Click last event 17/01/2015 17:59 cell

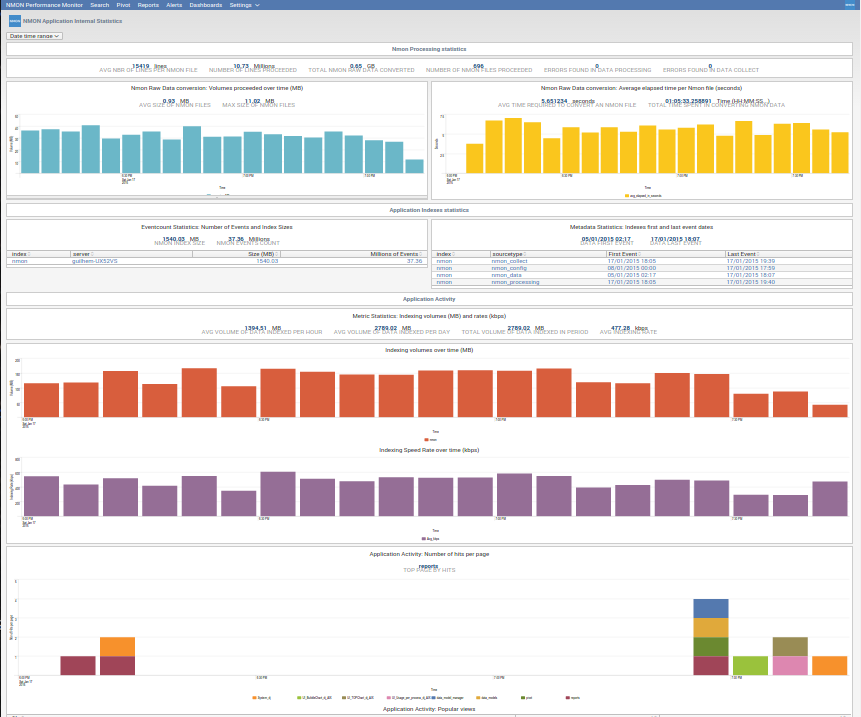[x=751, y=268]
